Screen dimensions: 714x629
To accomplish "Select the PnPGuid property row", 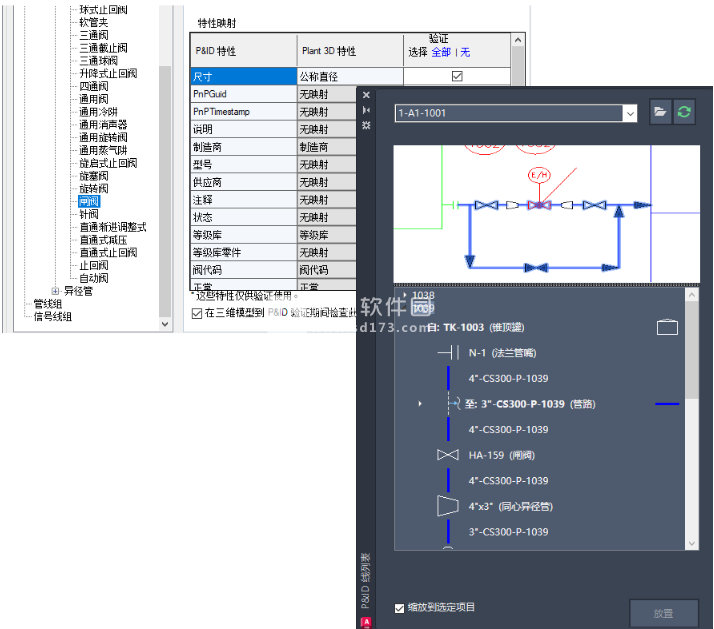I will tap(244, 94).
